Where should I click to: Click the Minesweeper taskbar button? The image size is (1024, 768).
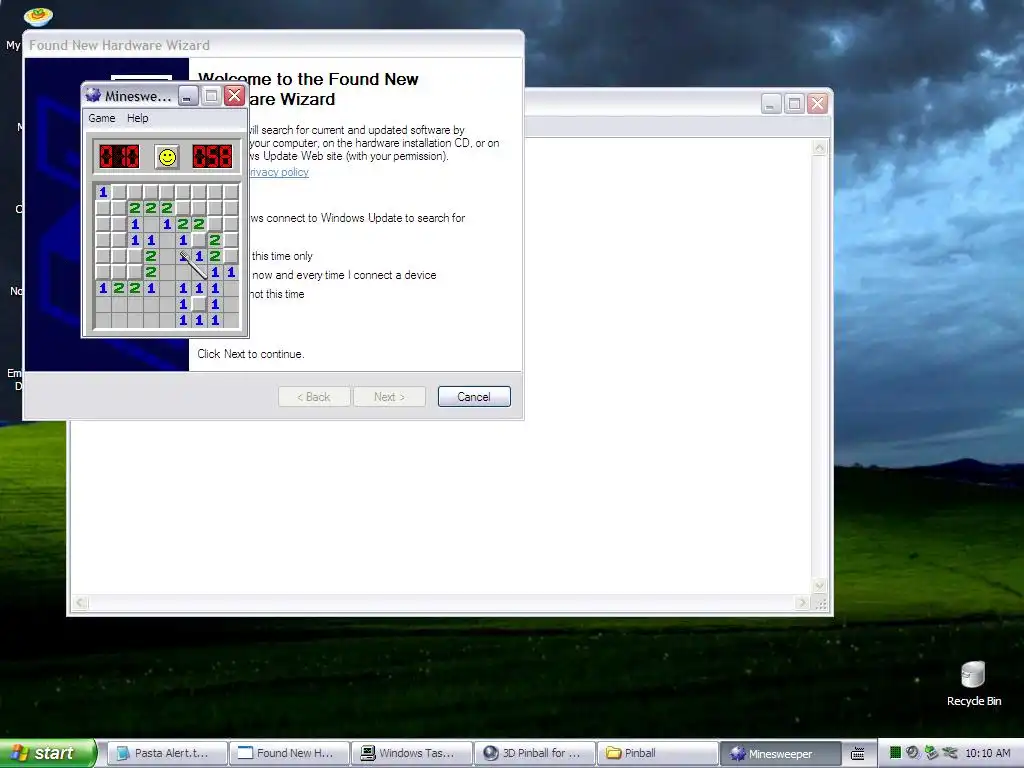tap(779, 754)
